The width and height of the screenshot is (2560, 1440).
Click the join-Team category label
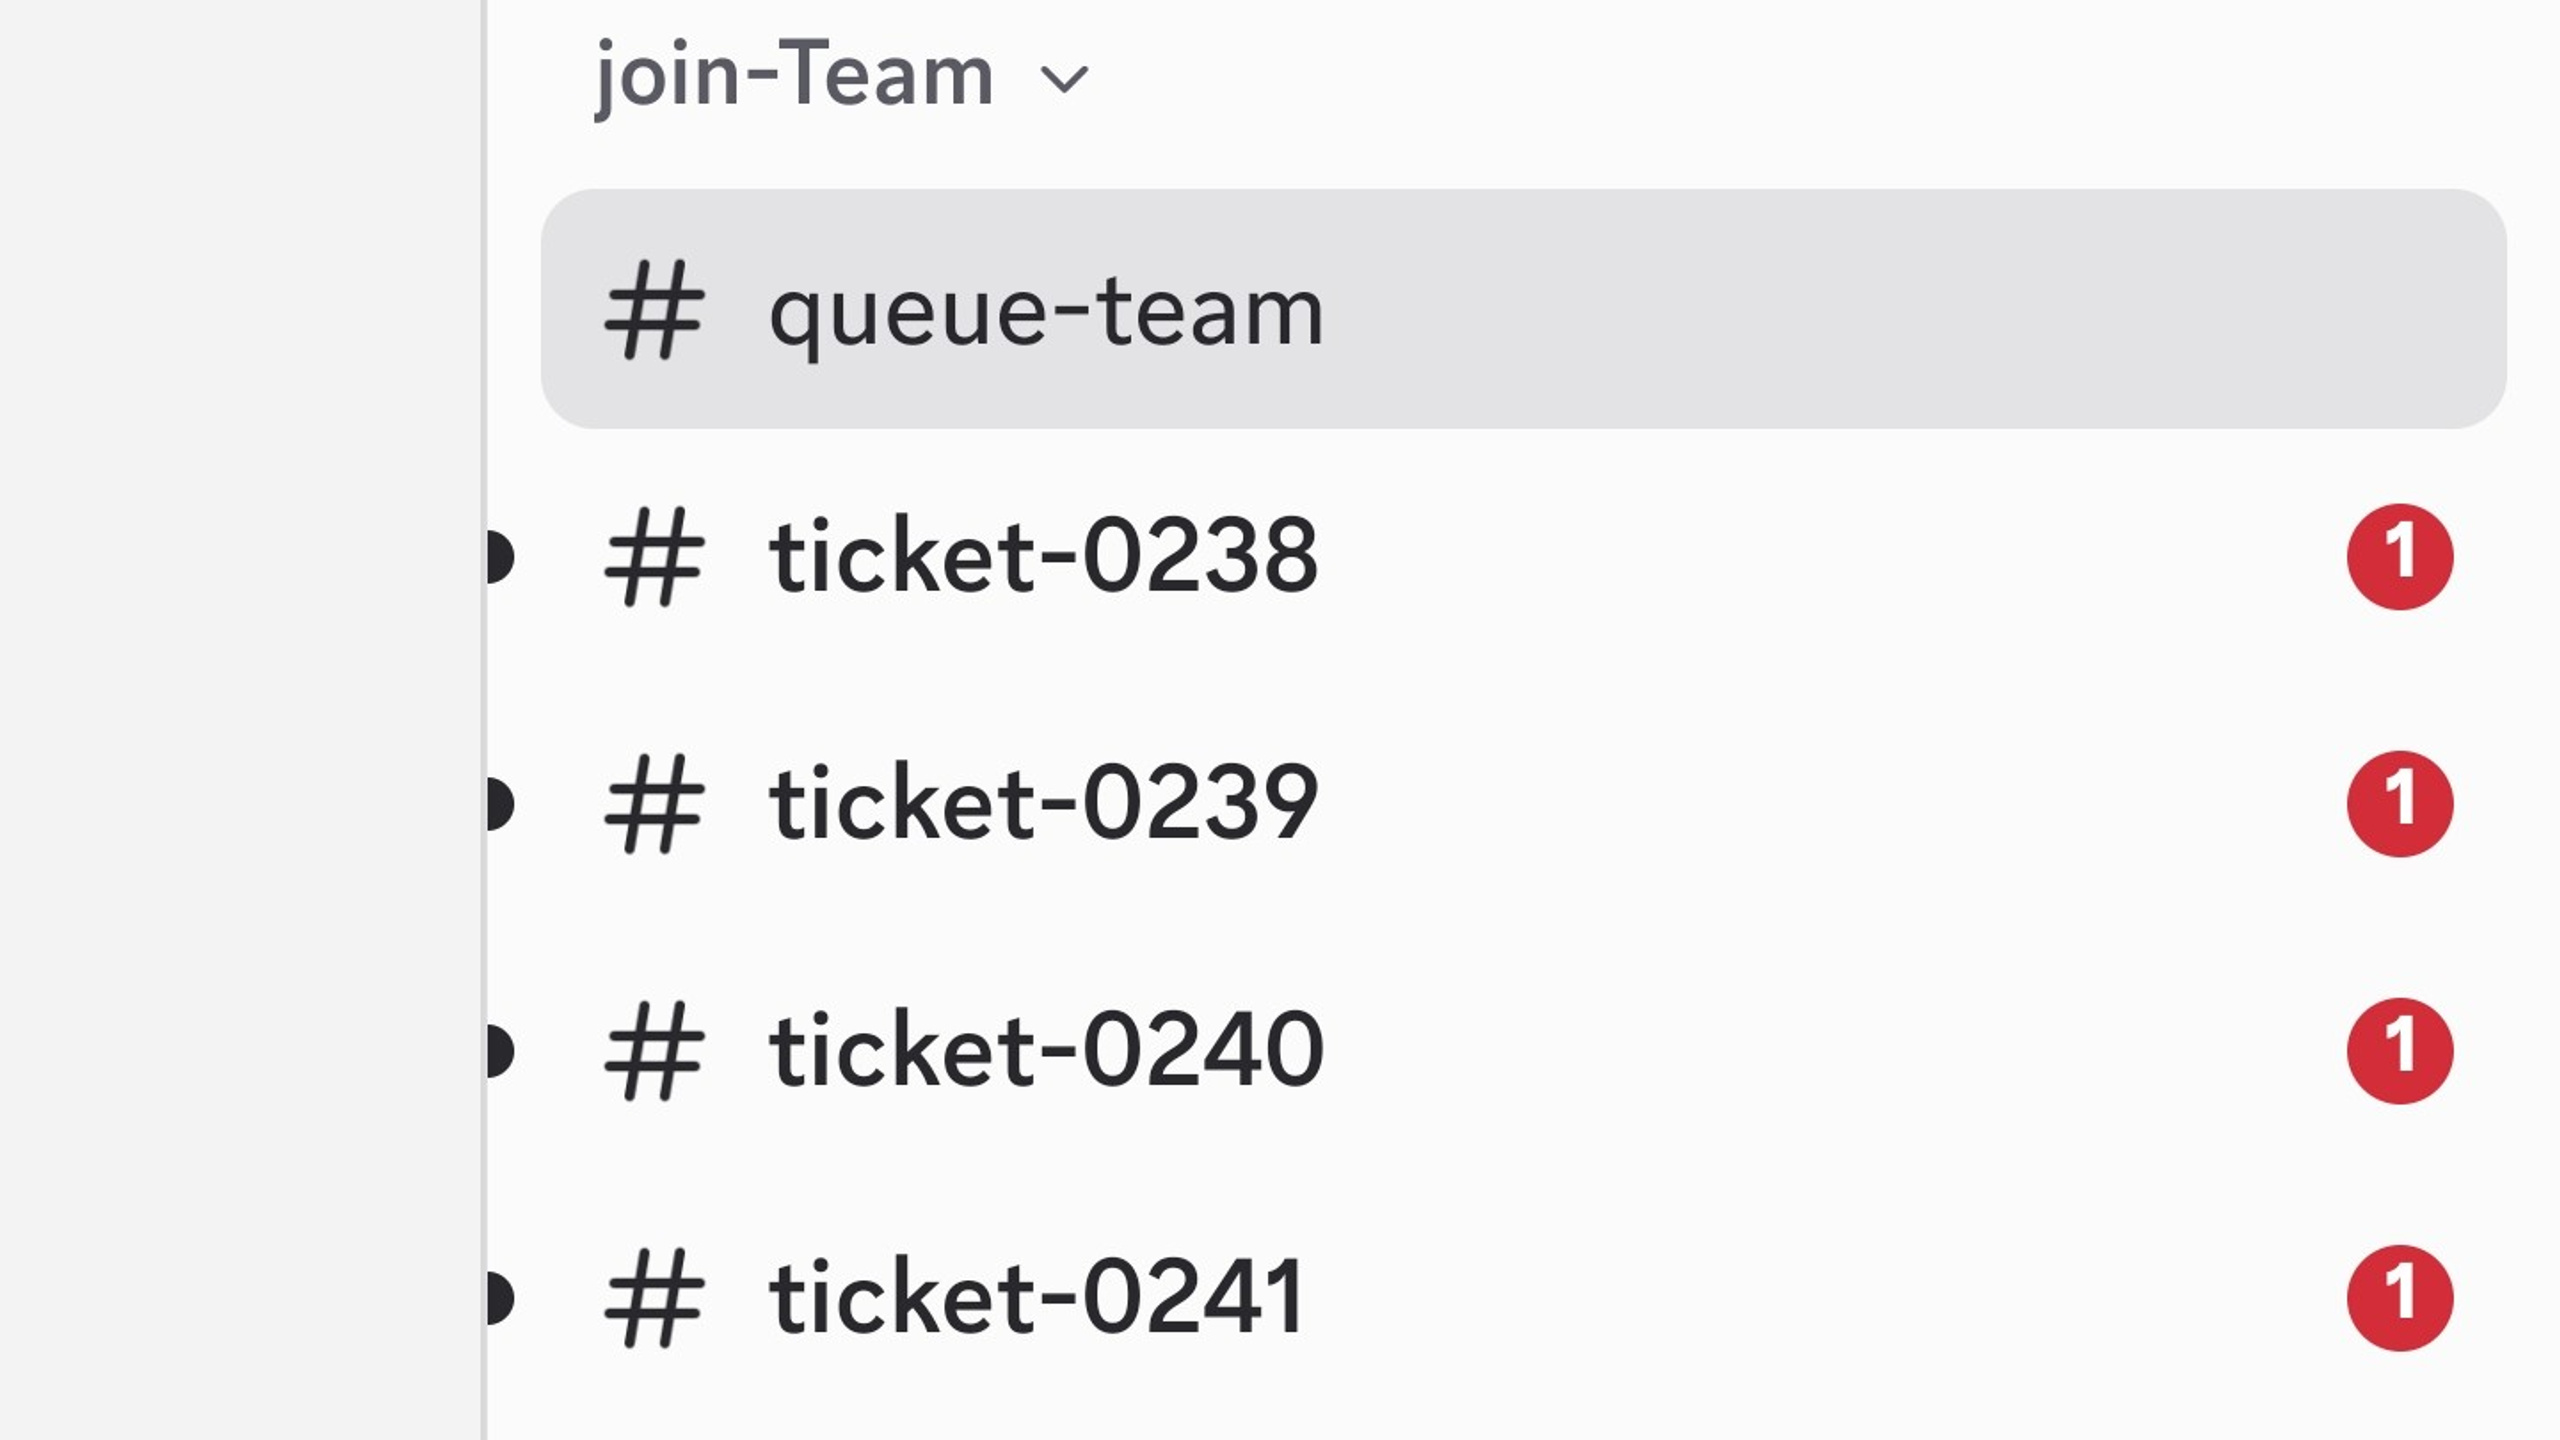[794, 75]
